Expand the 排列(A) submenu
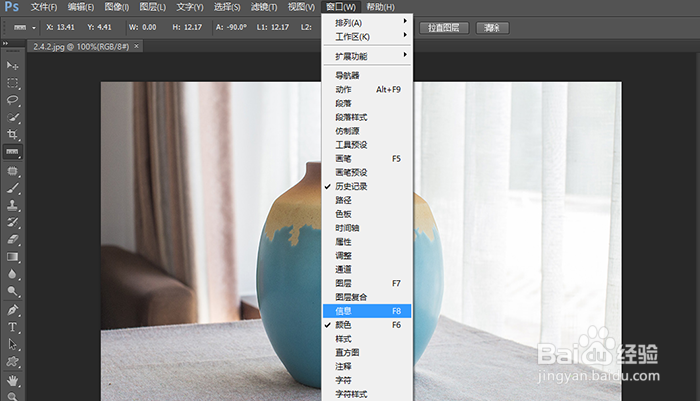Viewport: 700px width, 401px height. pyautogui.click(x=367, y=23)
